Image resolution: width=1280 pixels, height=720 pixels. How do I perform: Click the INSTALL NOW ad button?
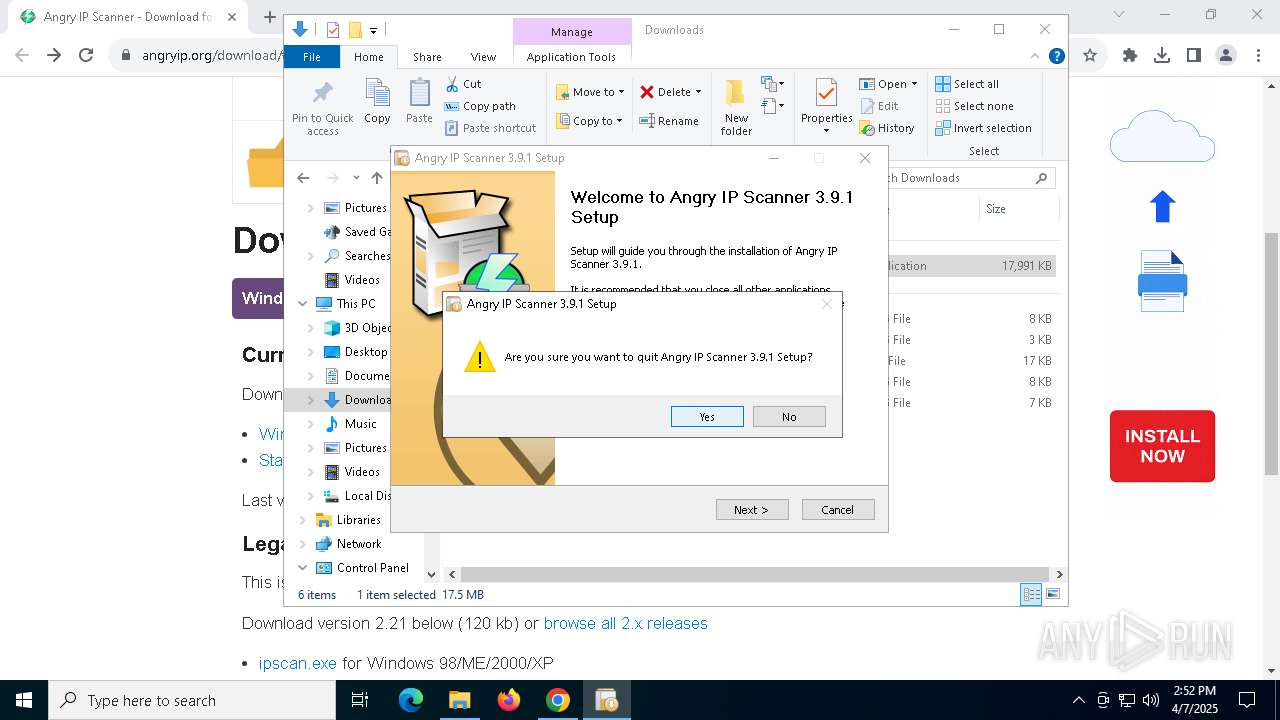tap(1162, 446)
